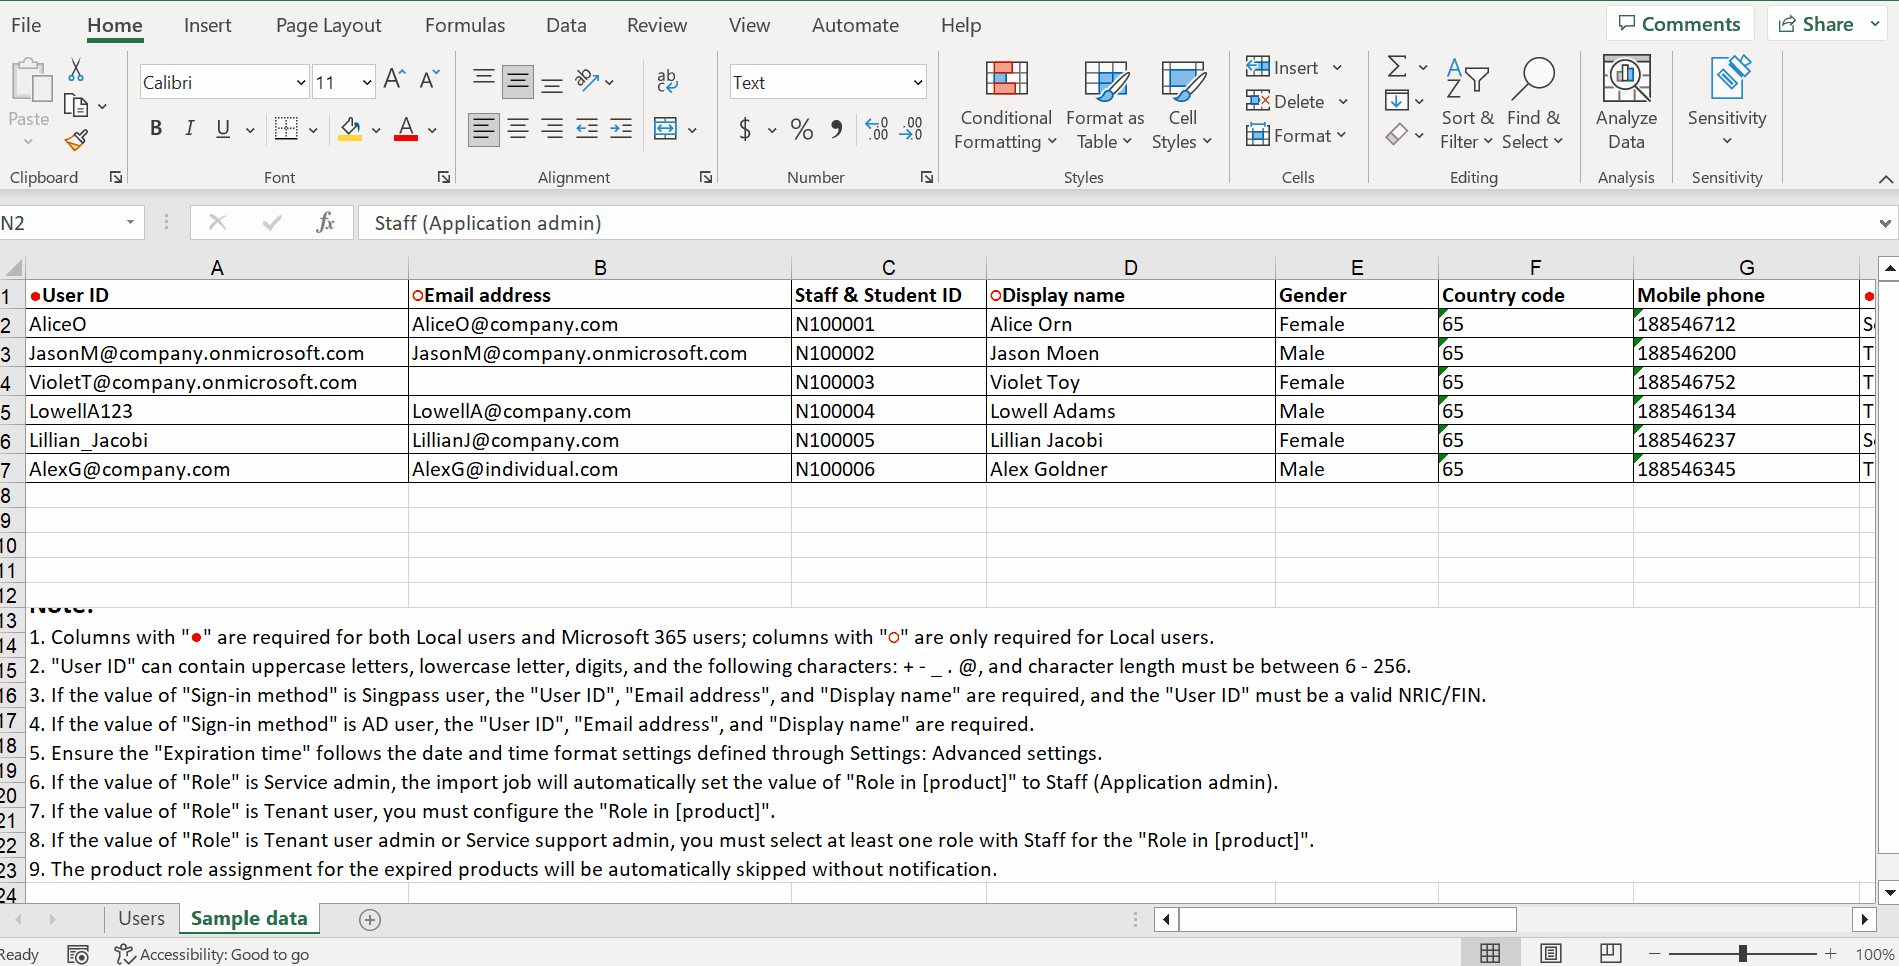Click the Increase Decimal icon
Viewport: 1899px width, 966px height.
[x=877, y=129]
